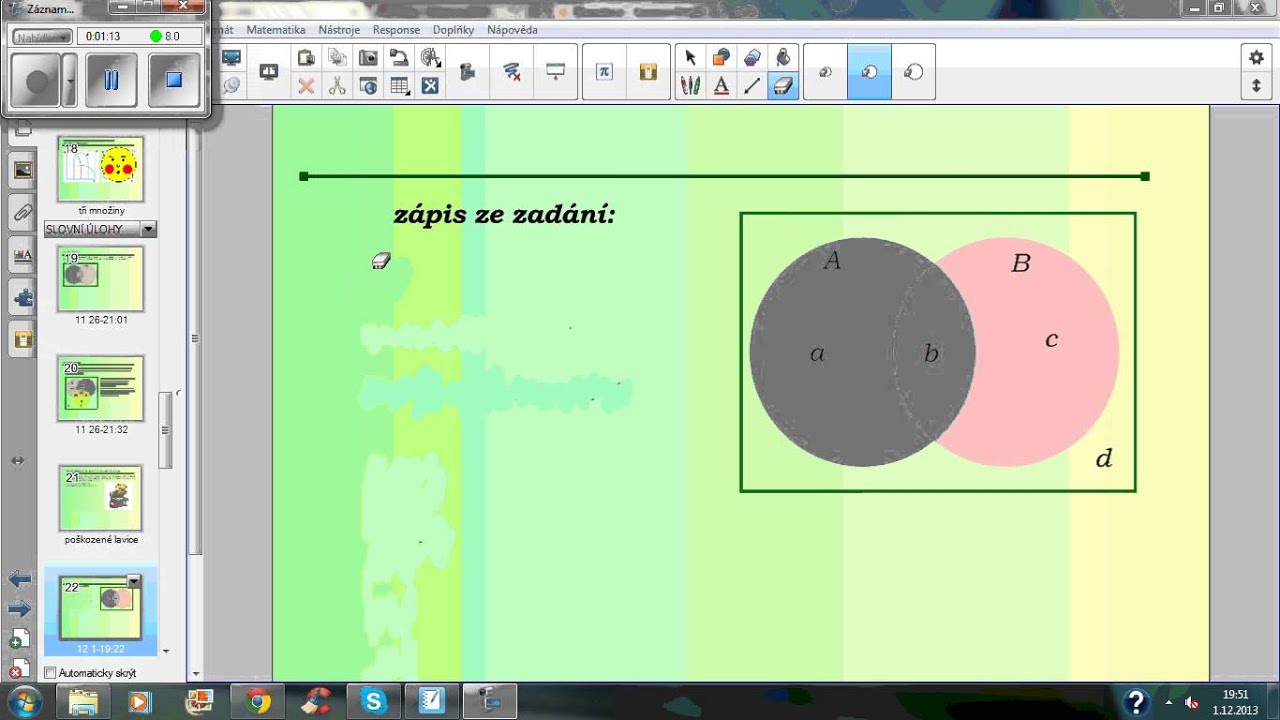Screen dimensions: 1280x720
Task: Expand the SLOVNÍ ÚLOHY group dropdown
Action: pos(149,229)
